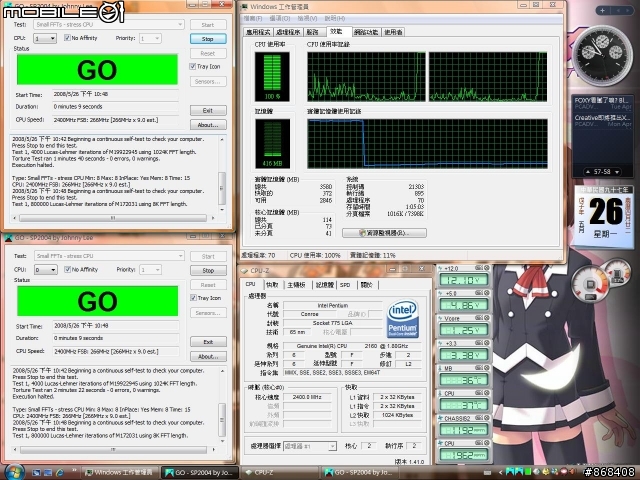Open the 選項(O) menu in Task Manager
The height and width of the screenshot is (480, 640).
pos(280,18)
